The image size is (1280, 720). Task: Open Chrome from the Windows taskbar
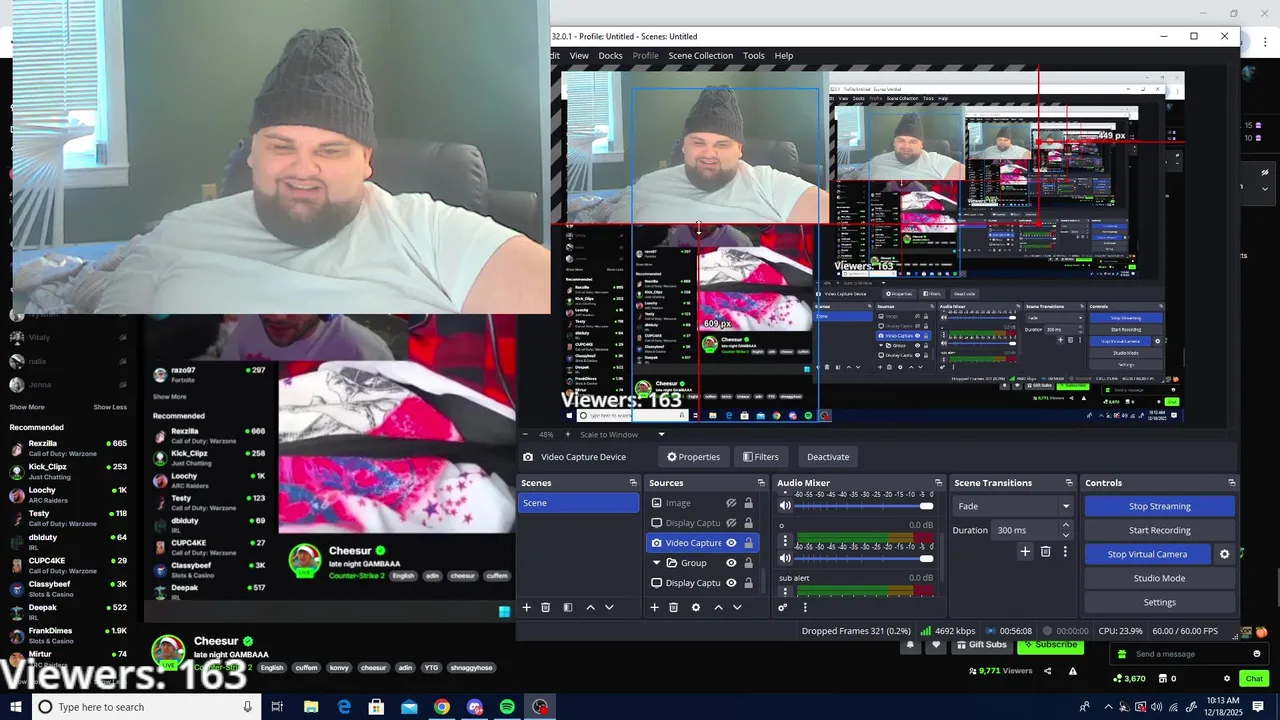tap(441, 707)
